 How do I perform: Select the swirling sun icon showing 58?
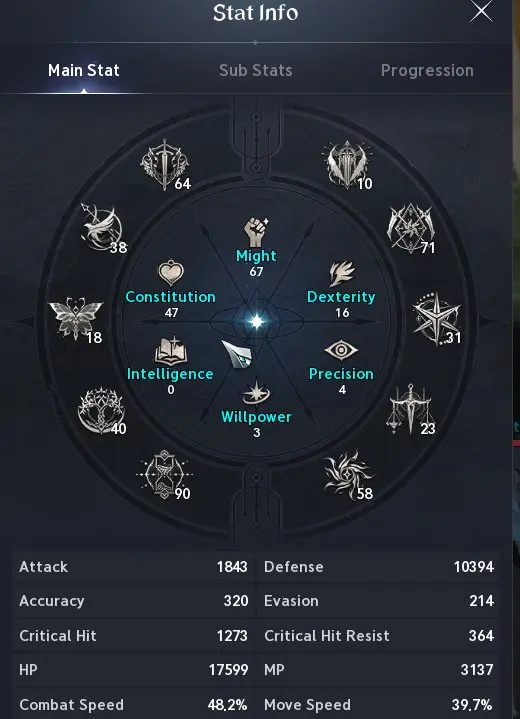tap(349, 474)
